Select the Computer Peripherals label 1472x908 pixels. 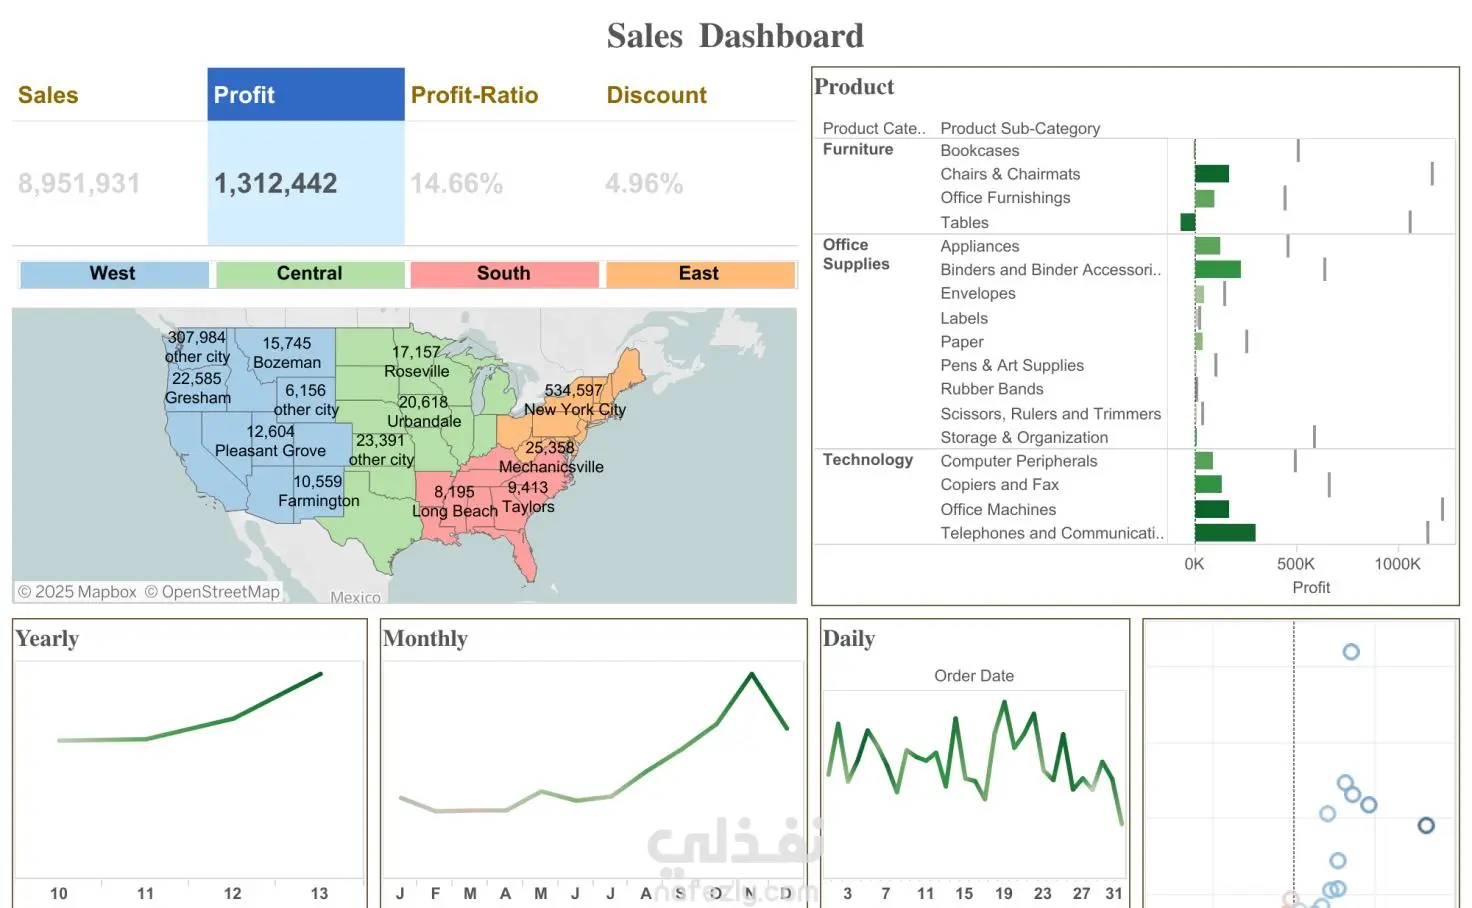[x=1019, y=461]
